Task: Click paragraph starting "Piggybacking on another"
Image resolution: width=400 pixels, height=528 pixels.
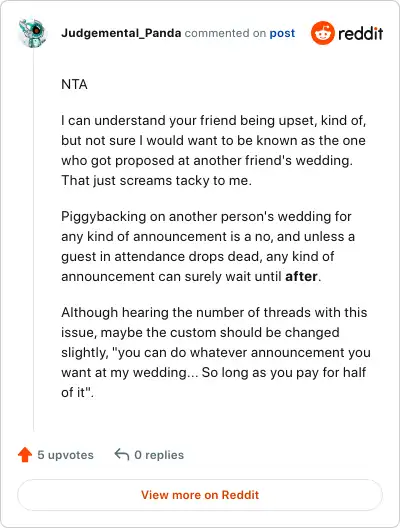Action: [x=208, y=246]
